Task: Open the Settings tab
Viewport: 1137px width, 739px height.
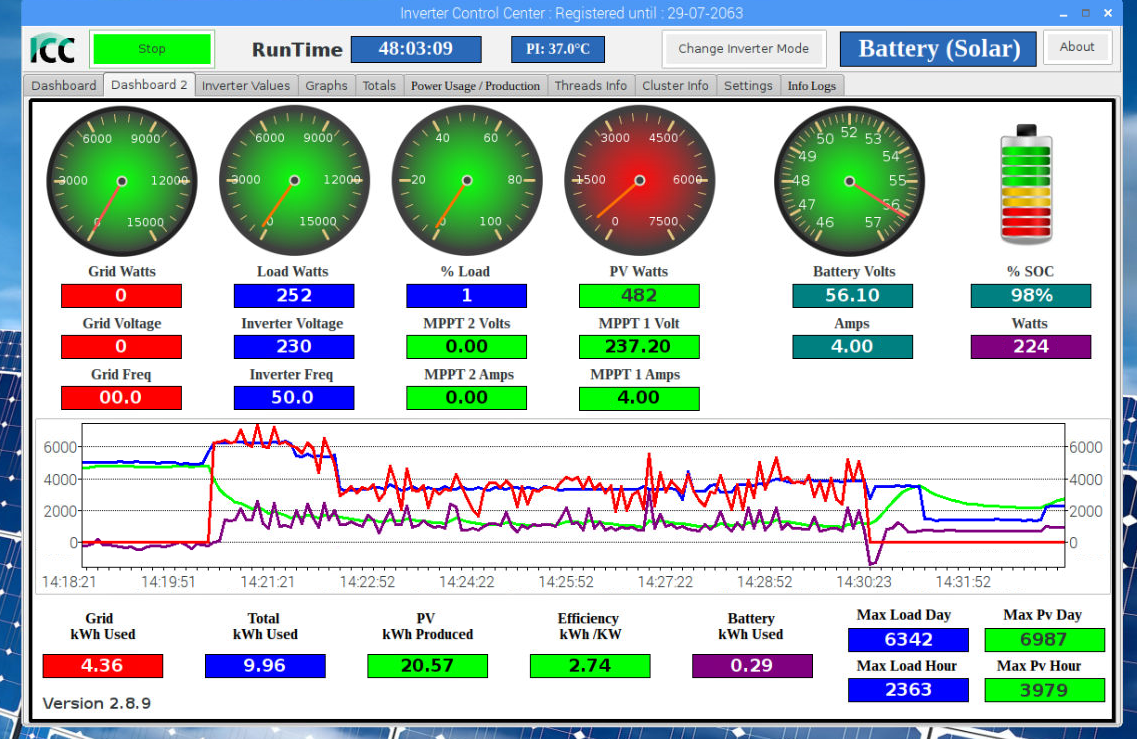Action: 748,86
